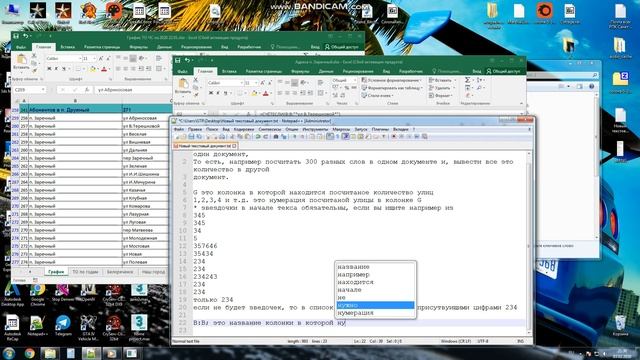The width and height of the screenshot is (640, 360).
Task: Click Save icon in front Excel title bar
Action: coord(178,60)
